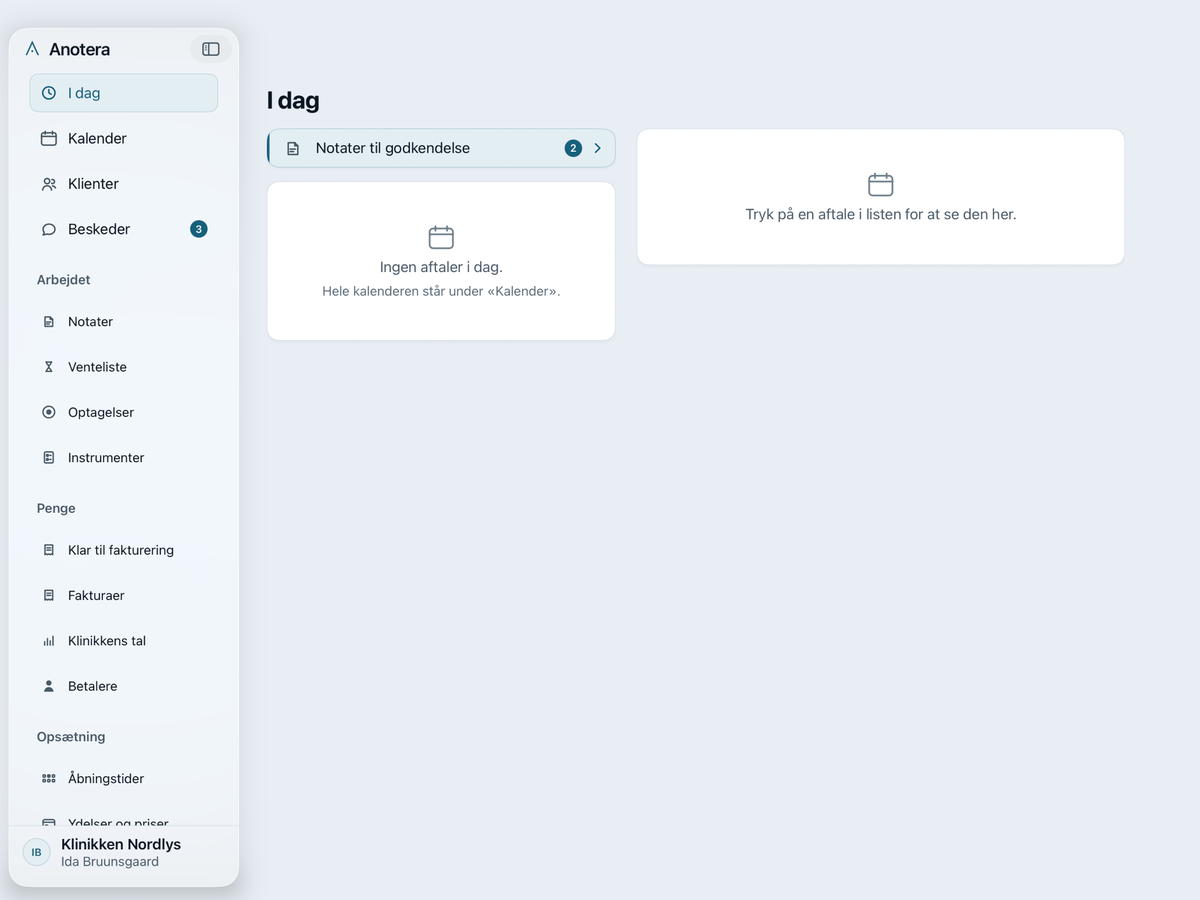This screenshot has height=900, width=1200.
Task: Click the Åbningstider grid icon
Action: coord(49,779)
